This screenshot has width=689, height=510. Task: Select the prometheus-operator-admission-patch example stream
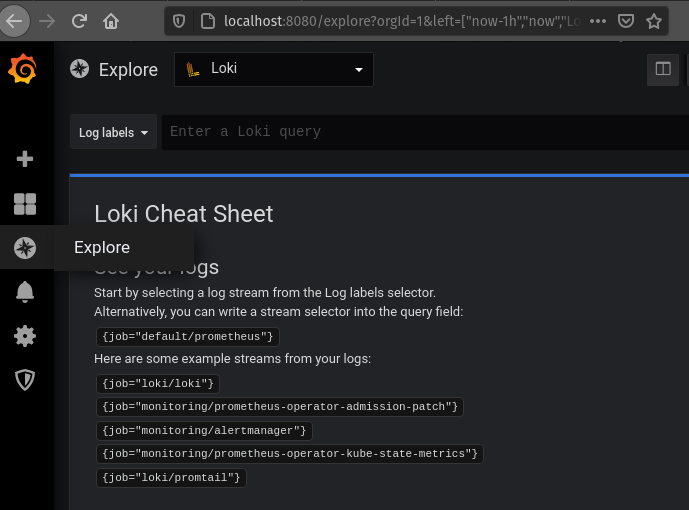tap(280, 407)
